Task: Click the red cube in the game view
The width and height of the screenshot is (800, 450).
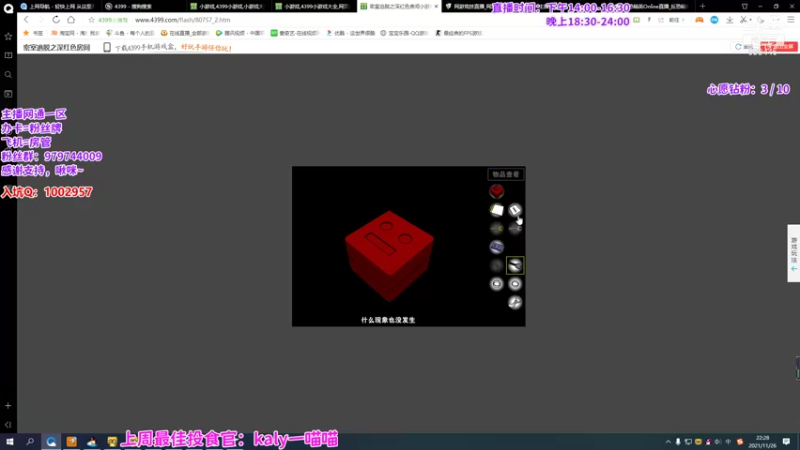Action: [x=389, y=255]
